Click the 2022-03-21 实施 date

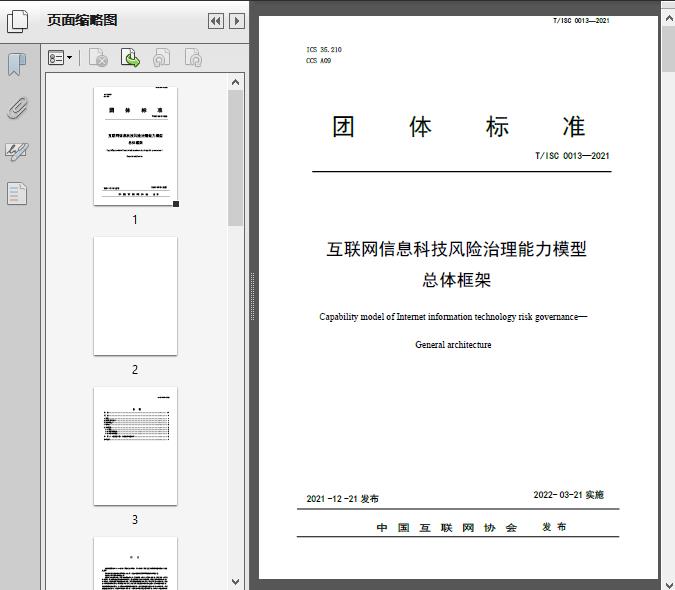pyautogui.click(x=569, y=495)
